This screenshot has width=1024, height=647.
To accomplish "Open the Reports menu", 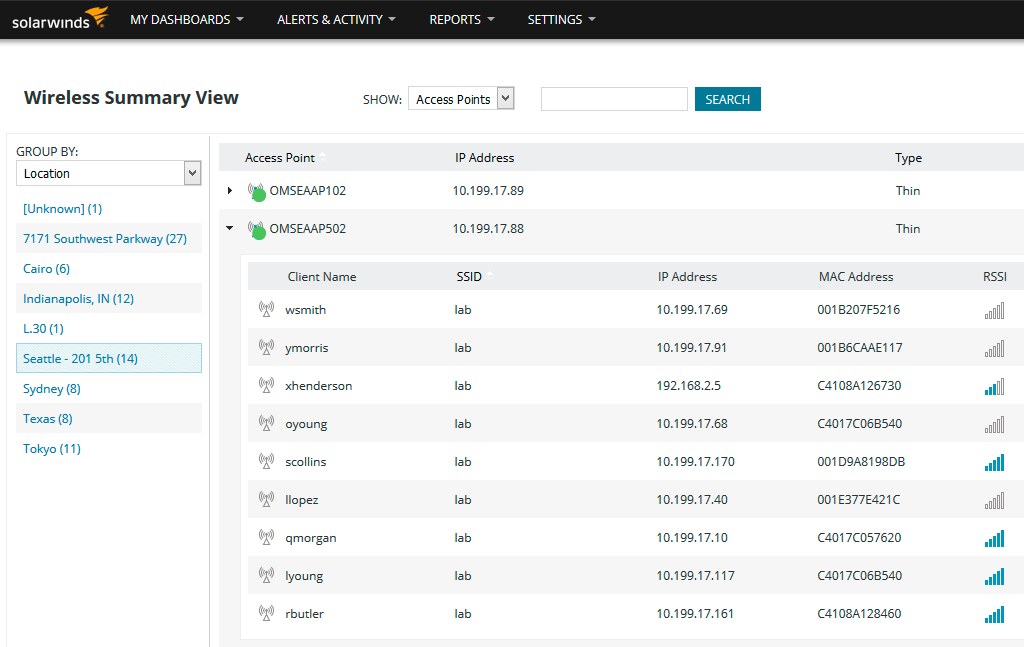I will click(x=462, y=20).
